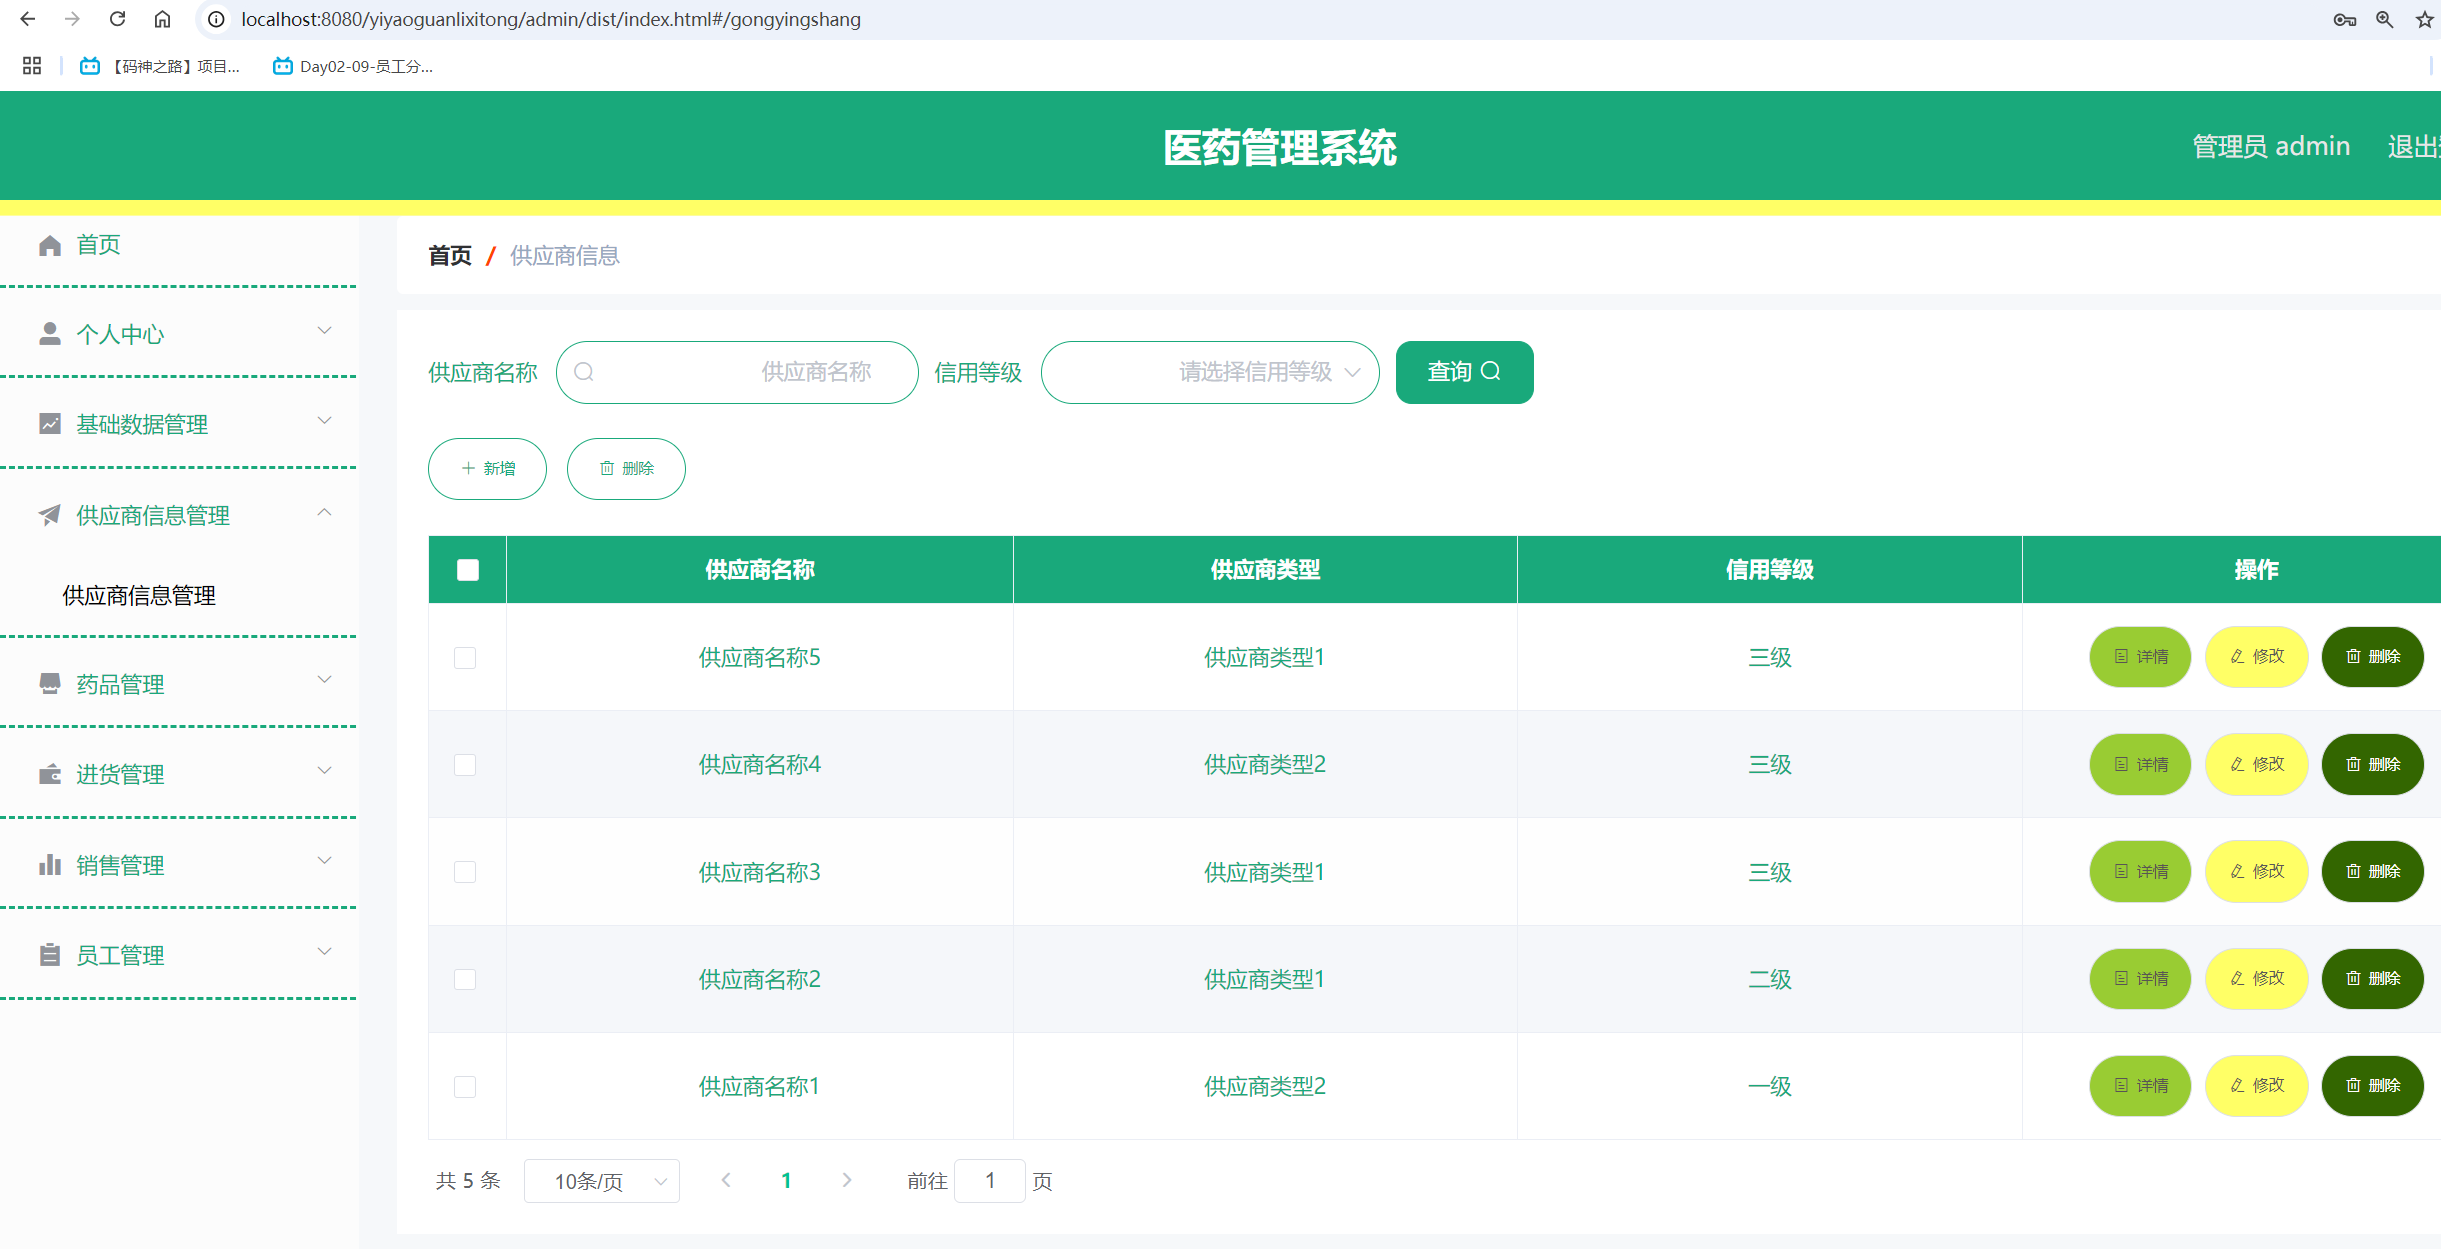Click the browser back arrow
Viewport: 2441px width, 1249px height.
(27, 19)
